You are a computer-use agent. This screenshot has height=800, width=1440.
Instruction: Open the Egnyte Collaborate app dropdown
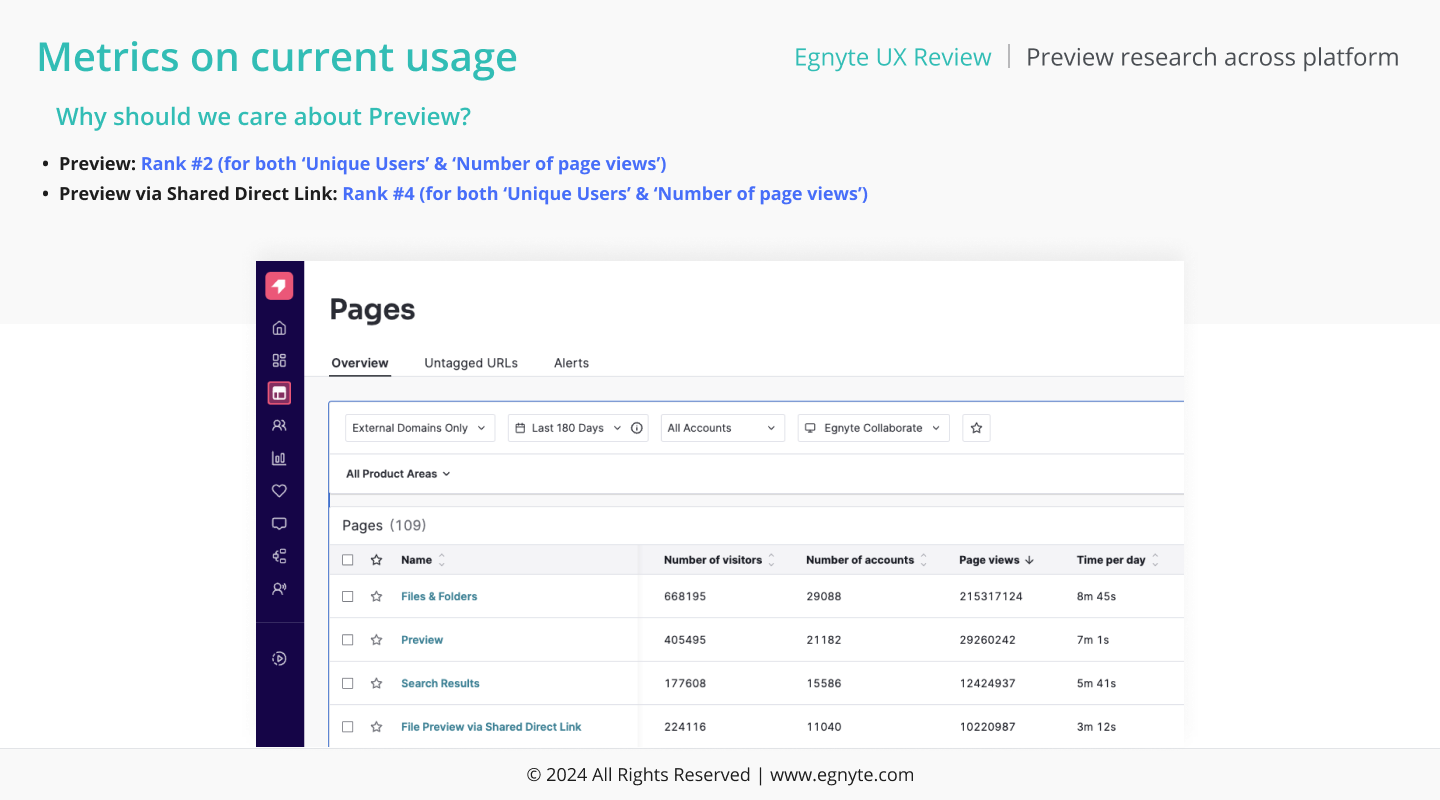pos(874,428)
